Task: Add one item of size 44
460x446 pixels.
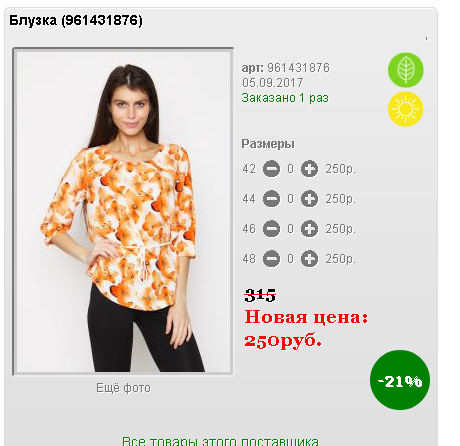Action: [309, 199]
